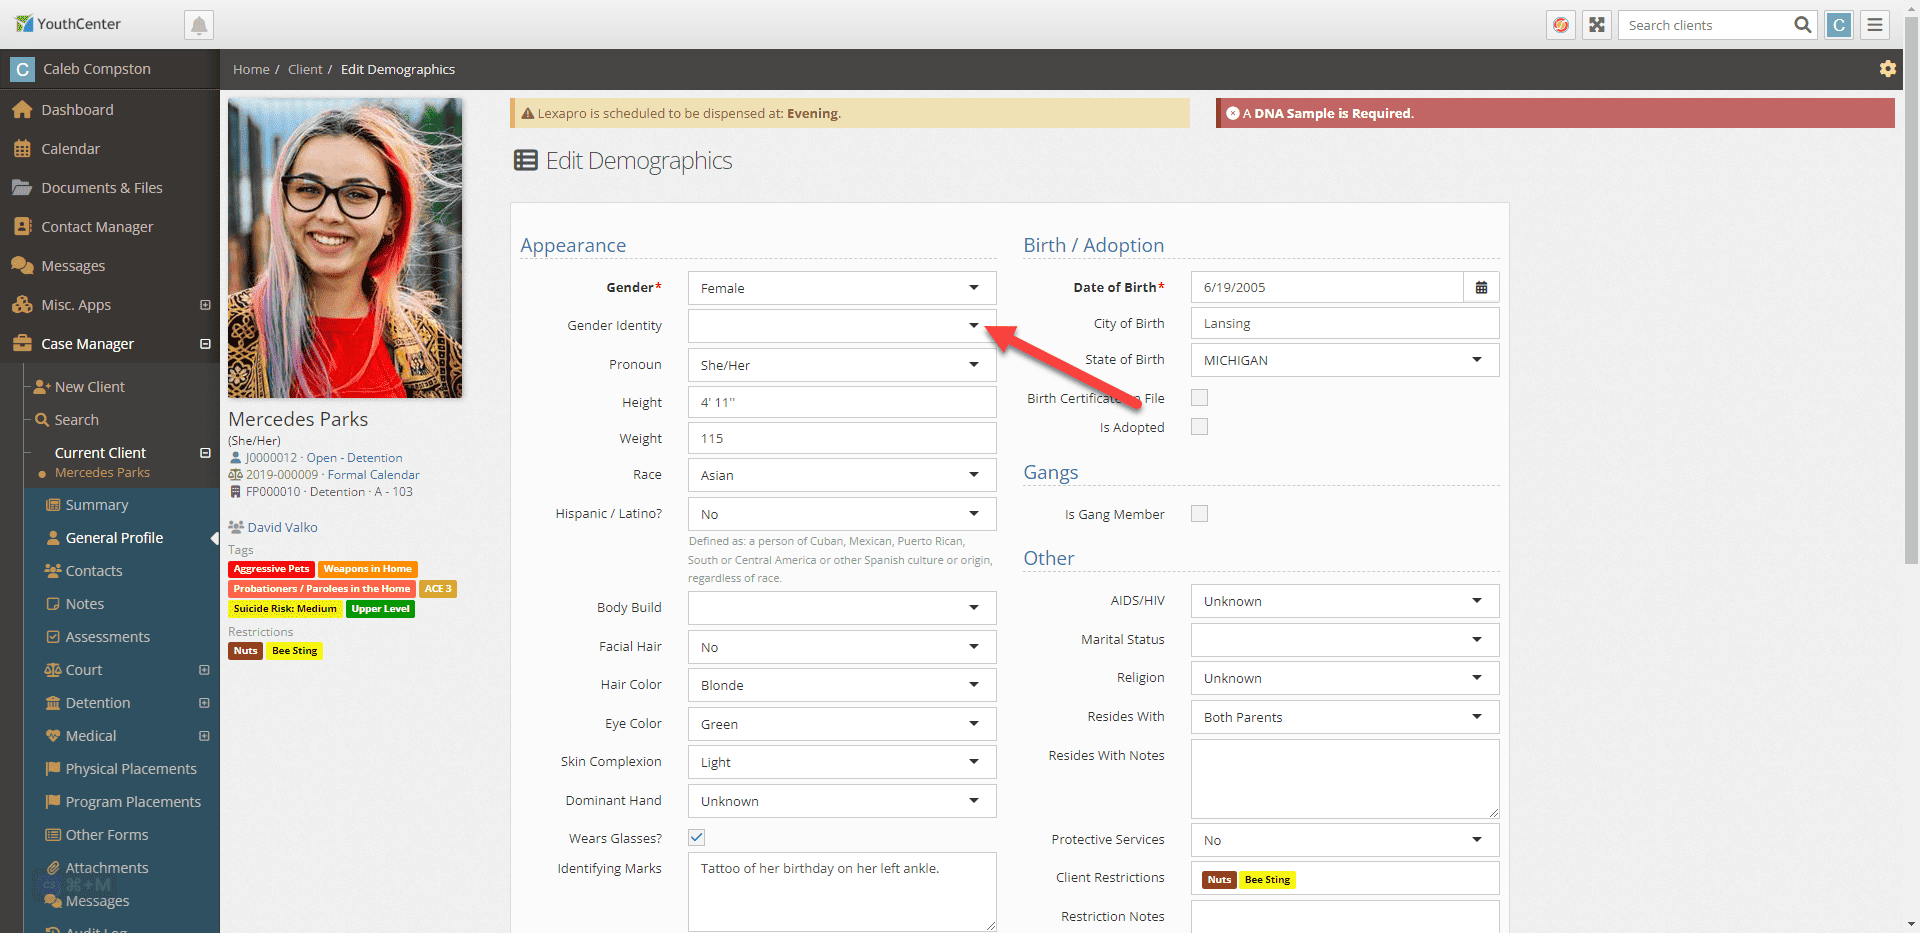Toggle the Is Adopted checkbox
The image size is (1920, 933).
click(1199, 427)
